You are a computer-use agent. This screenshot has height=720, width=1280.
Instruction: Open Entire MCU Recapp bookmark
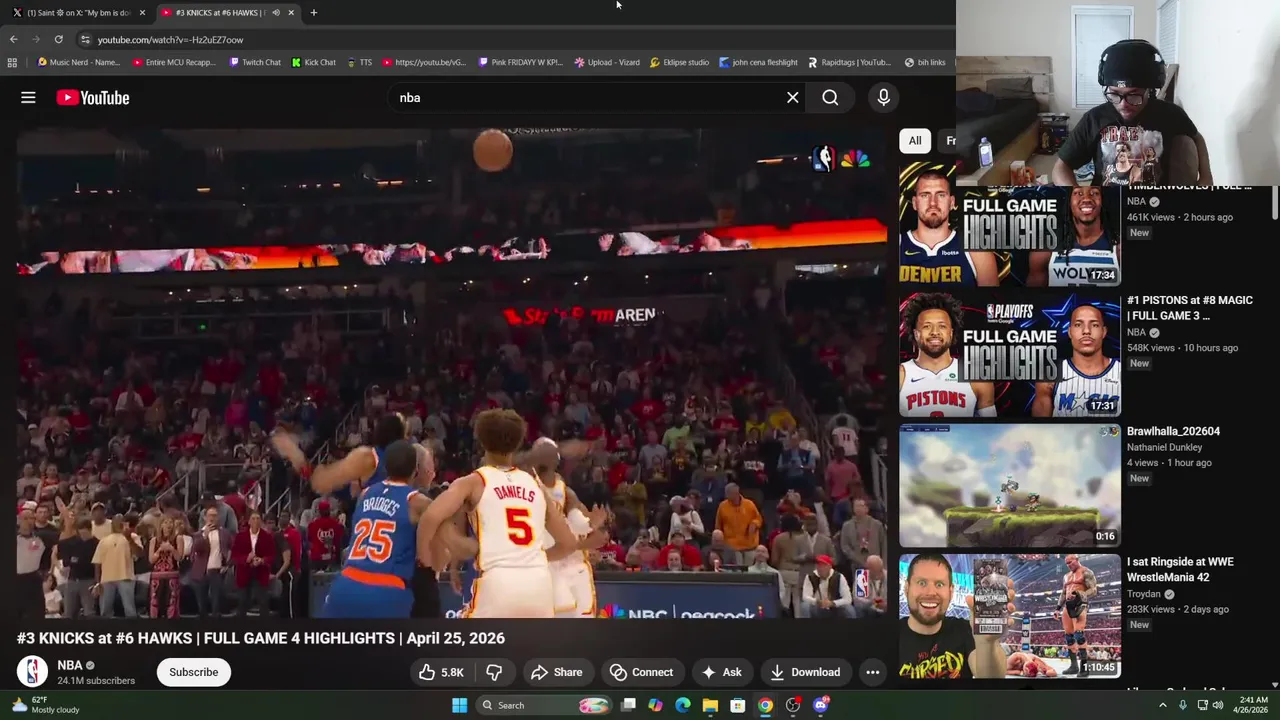[x=174, y=62]
